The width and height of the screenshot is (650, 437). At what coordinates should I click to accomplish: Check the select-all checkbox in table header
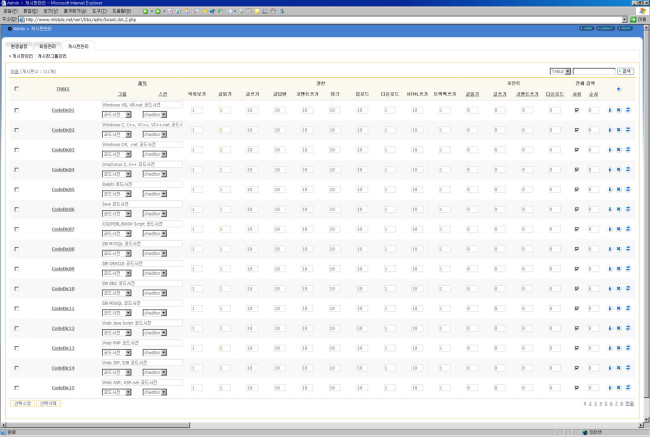coord(16,89)
